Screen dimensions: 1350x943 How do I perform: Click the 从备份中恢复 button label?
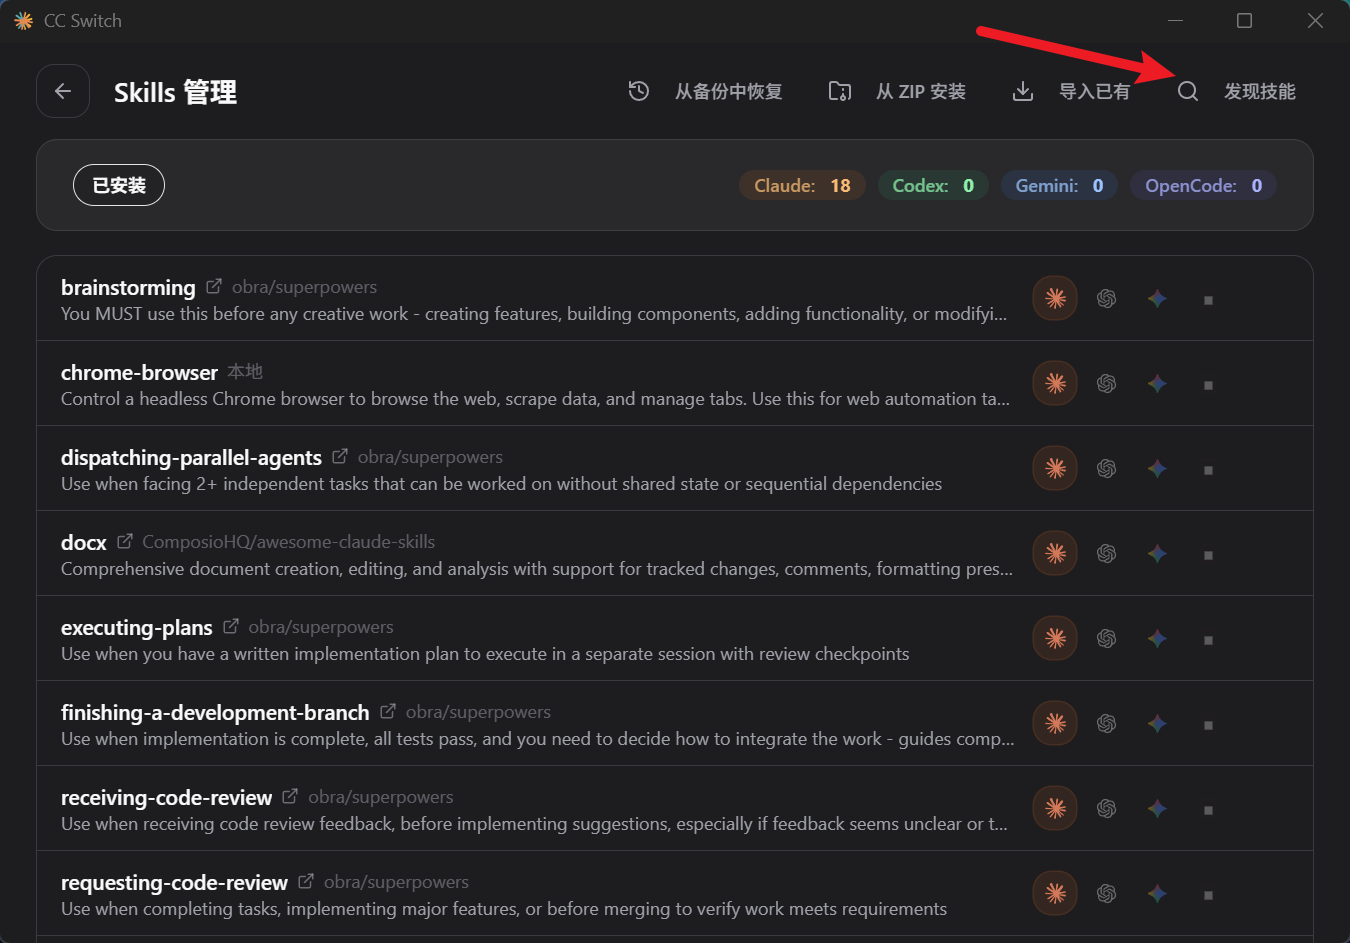[x=728, y=91]
